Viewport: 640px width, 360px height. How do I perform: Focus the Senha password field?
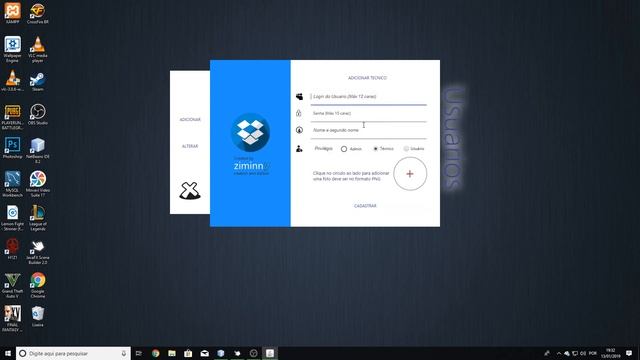[369, 113]
